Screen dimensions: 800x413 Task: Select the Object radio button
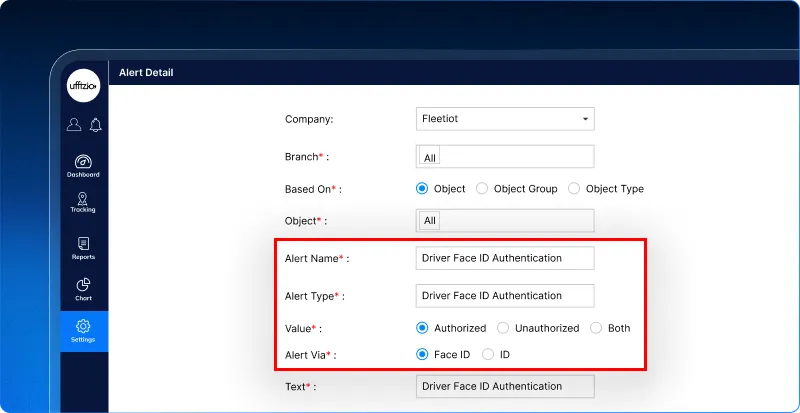tap(421, 189)
